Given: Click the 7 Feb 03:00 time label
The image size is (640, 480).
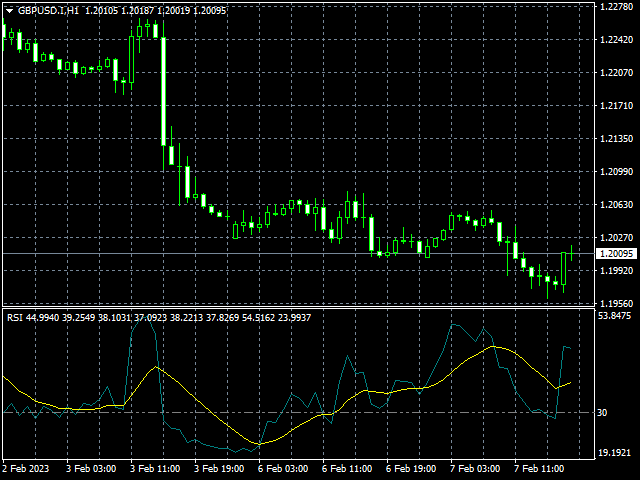Looking at the screenshot, I should click(475, 469).
